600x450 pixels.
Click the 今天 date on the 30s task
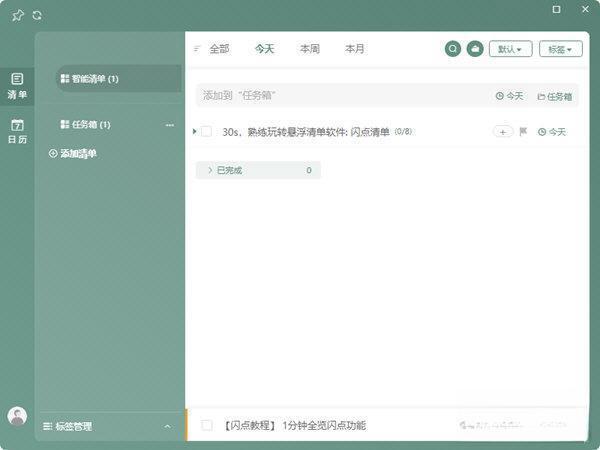coord(552,132)
